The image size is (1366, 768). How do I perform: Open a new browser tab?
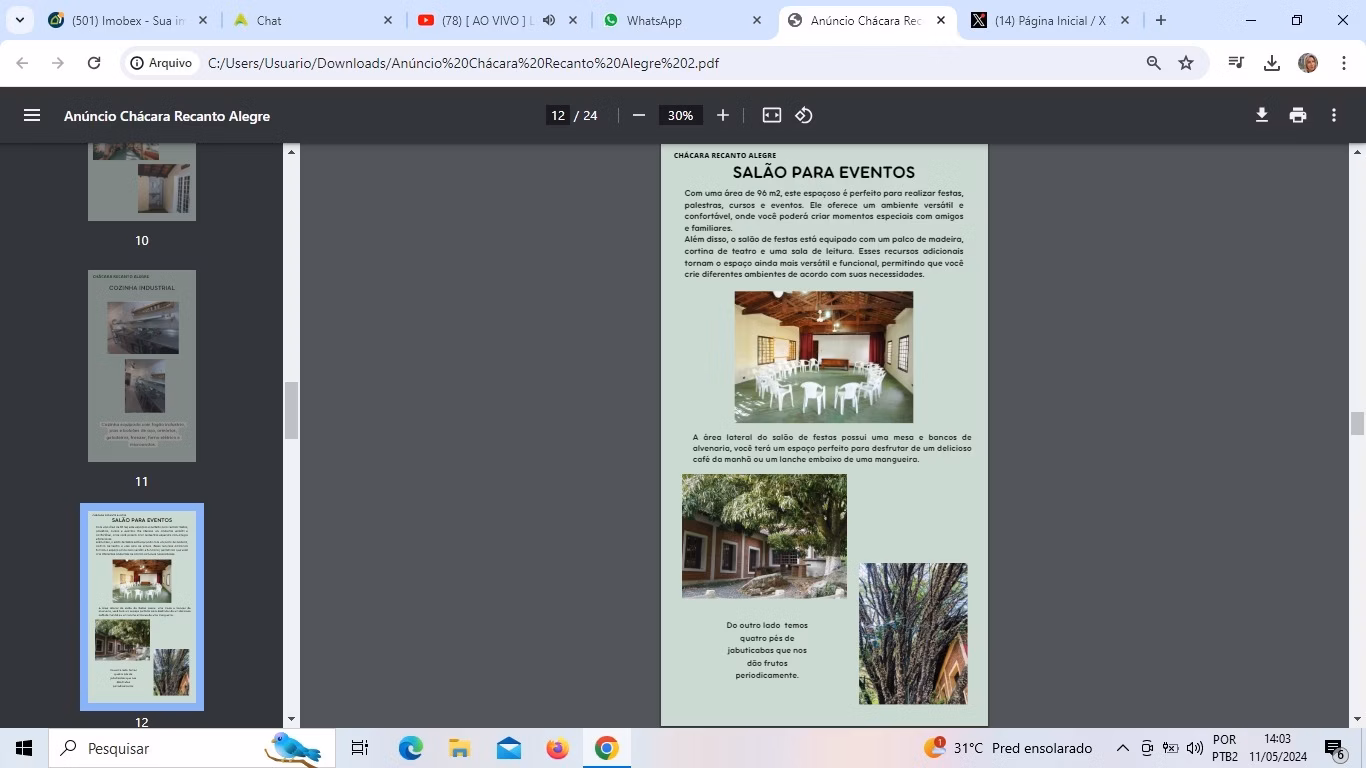tap(1161, 20)
